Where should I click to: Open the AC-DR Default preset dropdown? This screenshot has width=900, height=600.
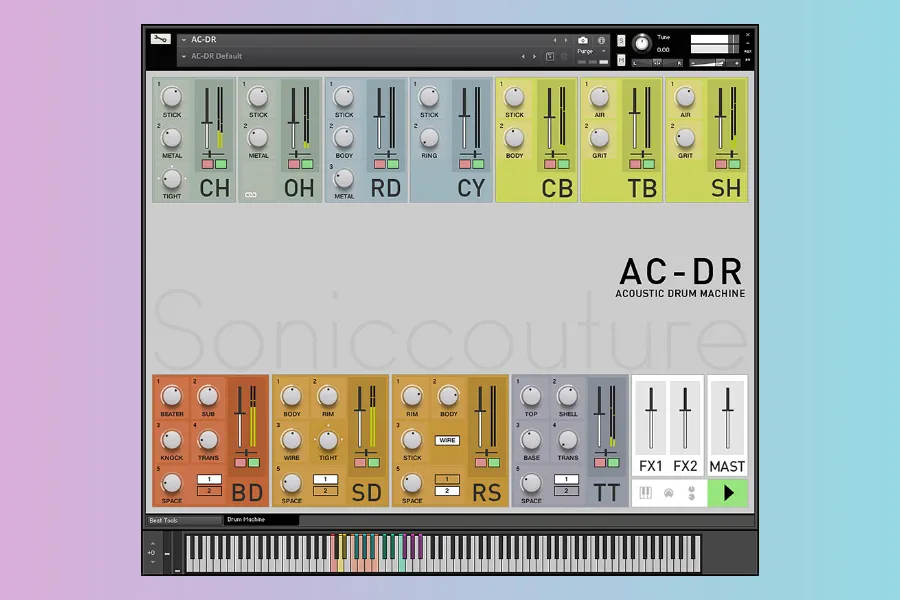coord(184,57)
